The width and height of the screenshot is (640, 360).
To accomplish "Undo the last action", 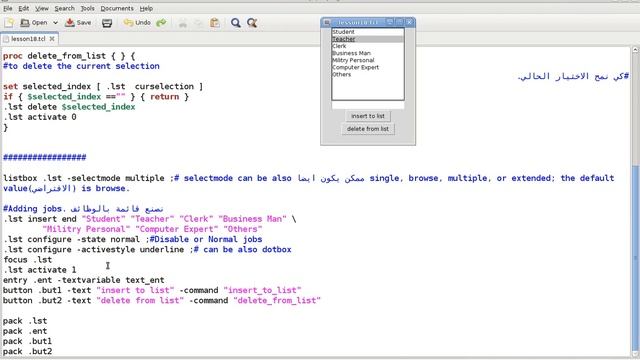I will [137, 23].
